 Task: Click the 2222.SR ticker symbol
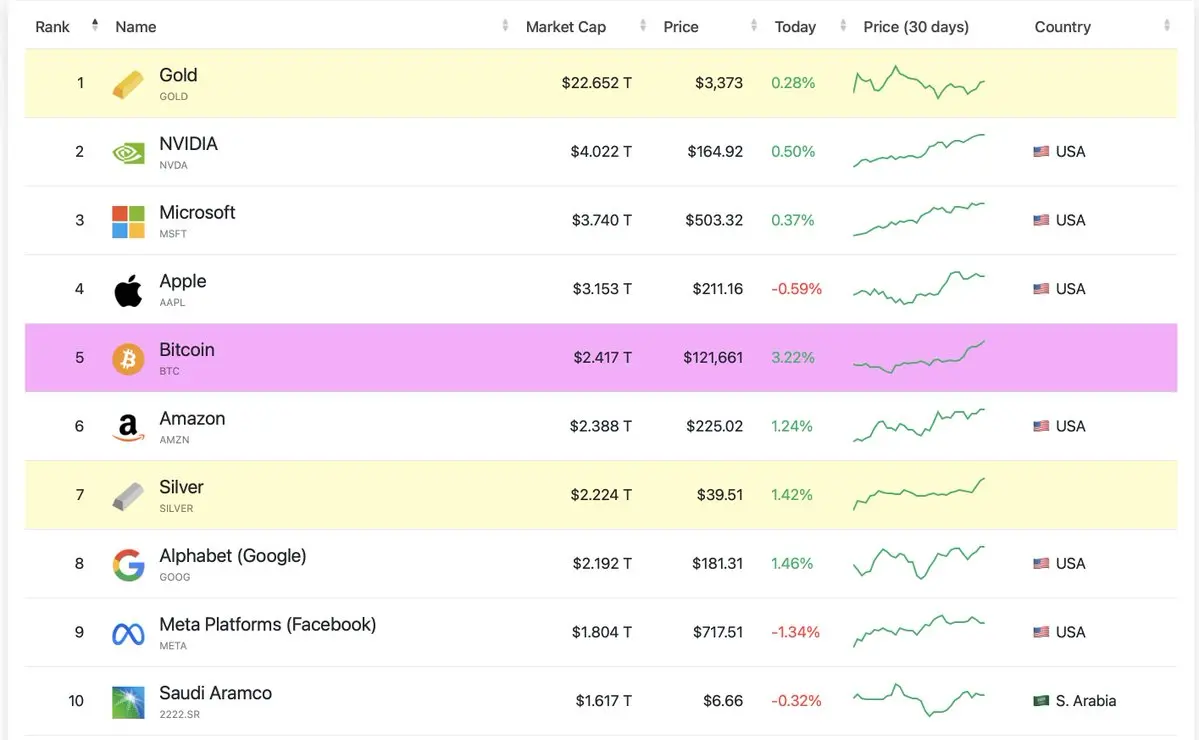click(180, 714)
